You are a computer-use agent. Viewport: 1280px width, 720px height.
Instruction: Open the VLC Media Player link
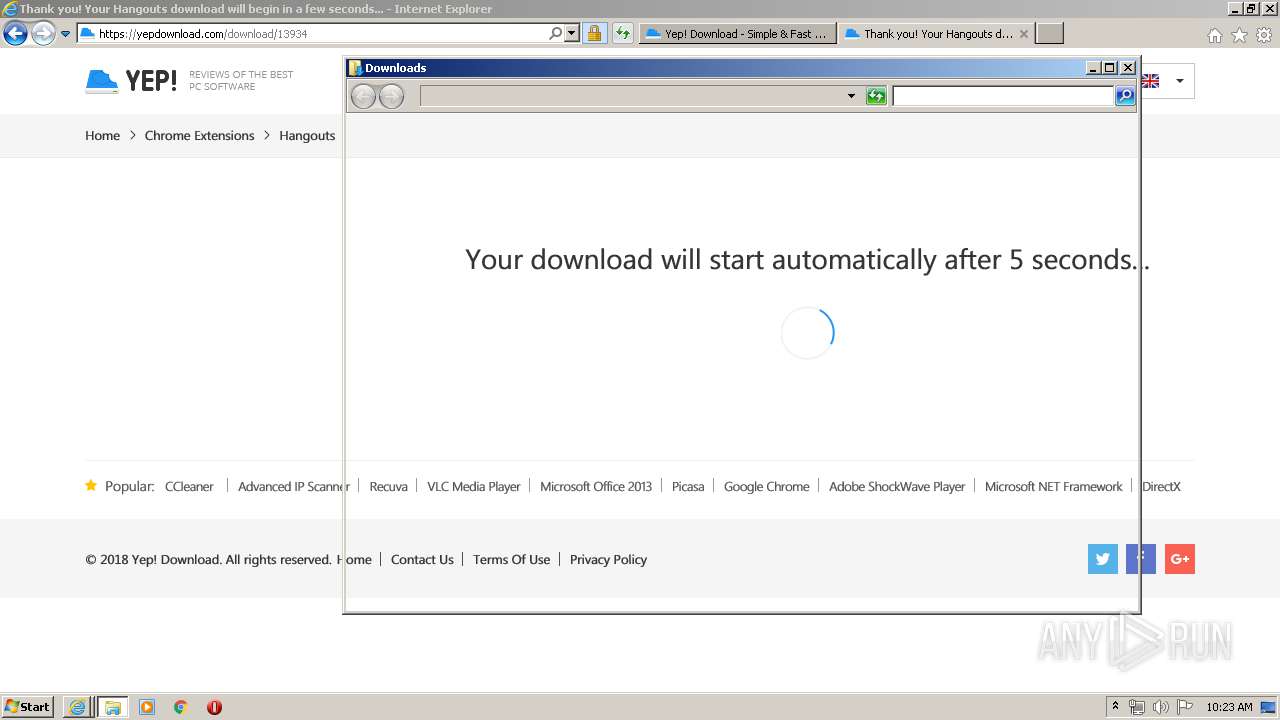474,486
